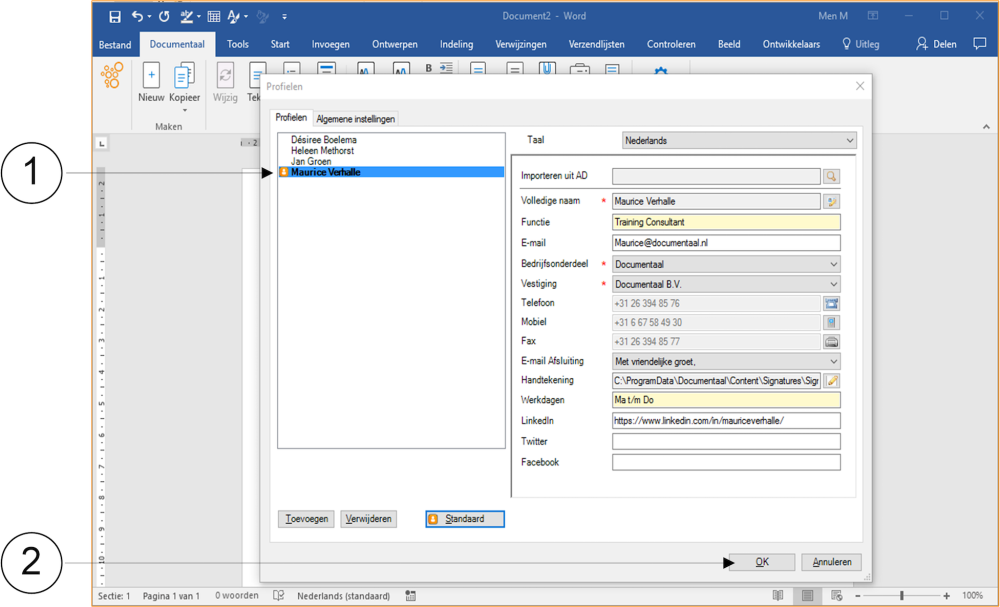The width and height of the screenshot is (1000, 607).
Task: Click the icon beside Mobiel field
Action: click(x=831, y=323)
